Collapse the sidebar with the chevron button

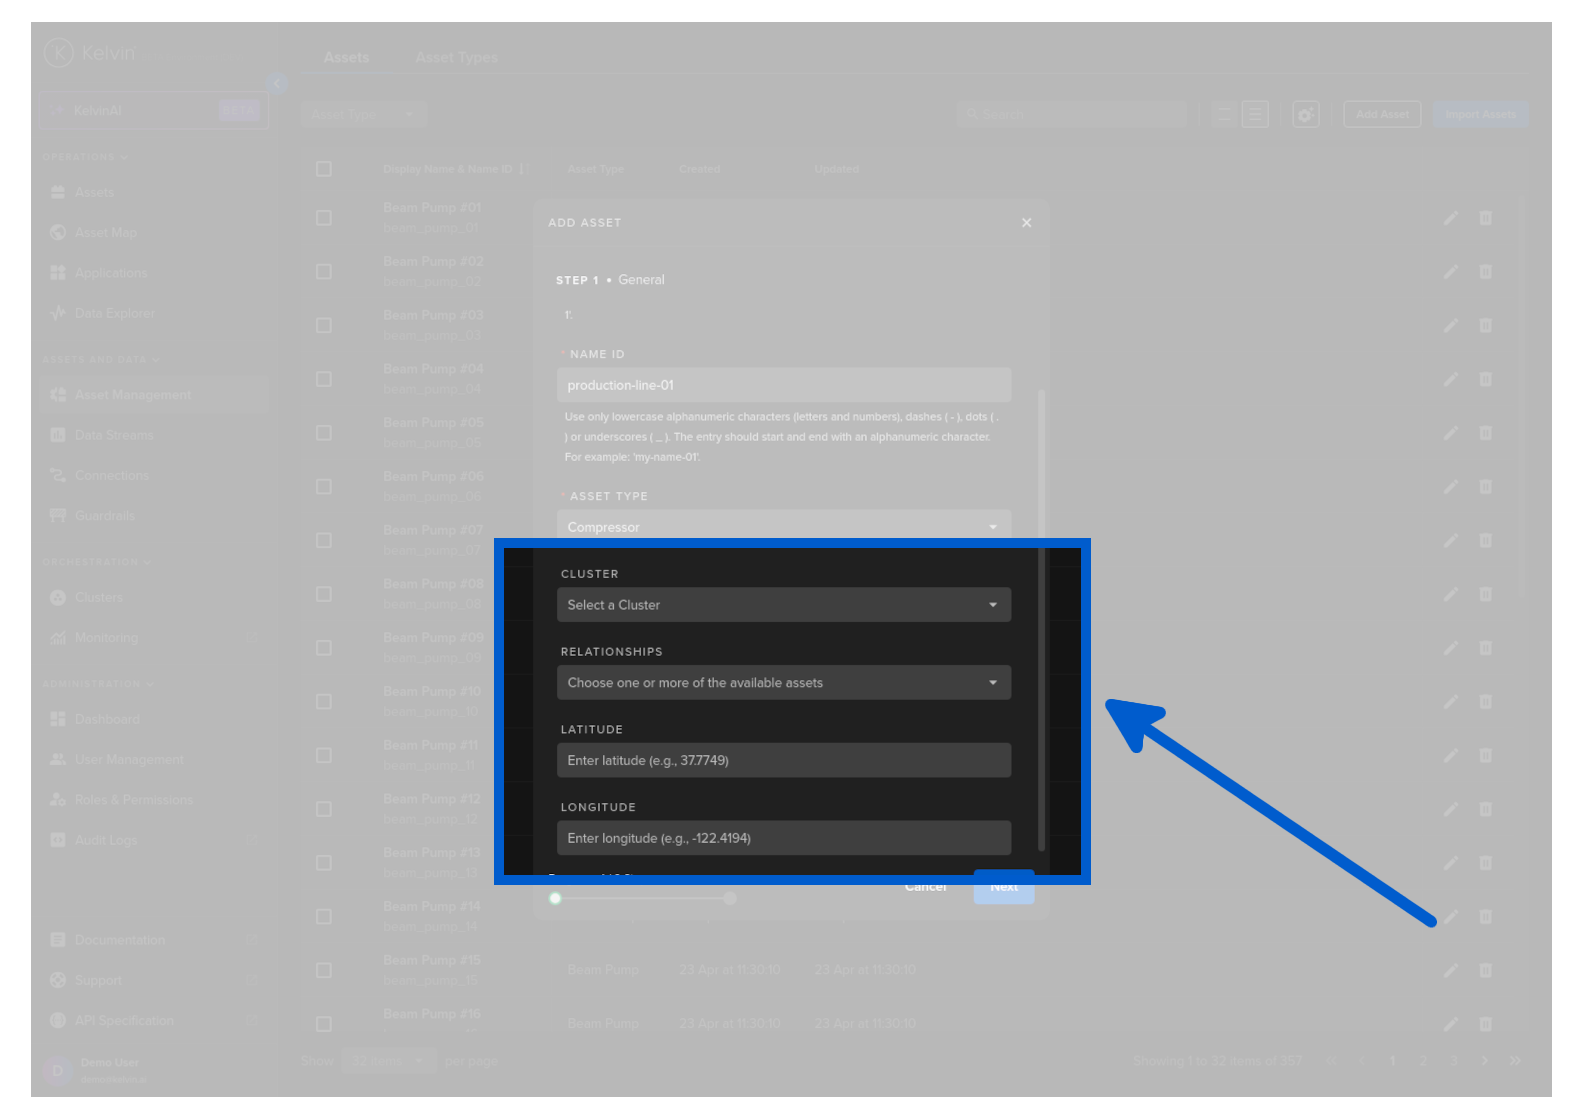277,83
